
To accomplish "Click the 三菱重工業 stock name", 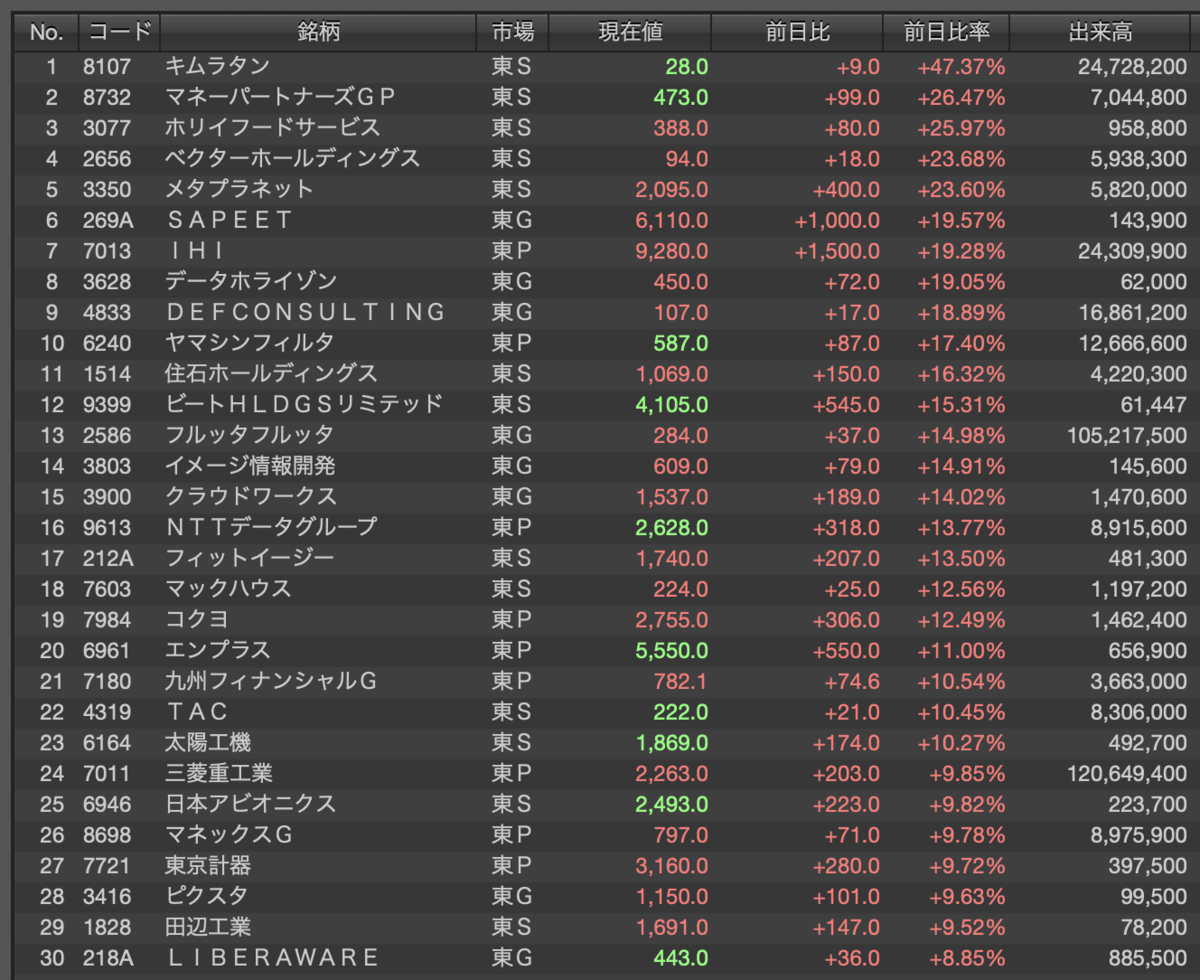I will 219,772.
